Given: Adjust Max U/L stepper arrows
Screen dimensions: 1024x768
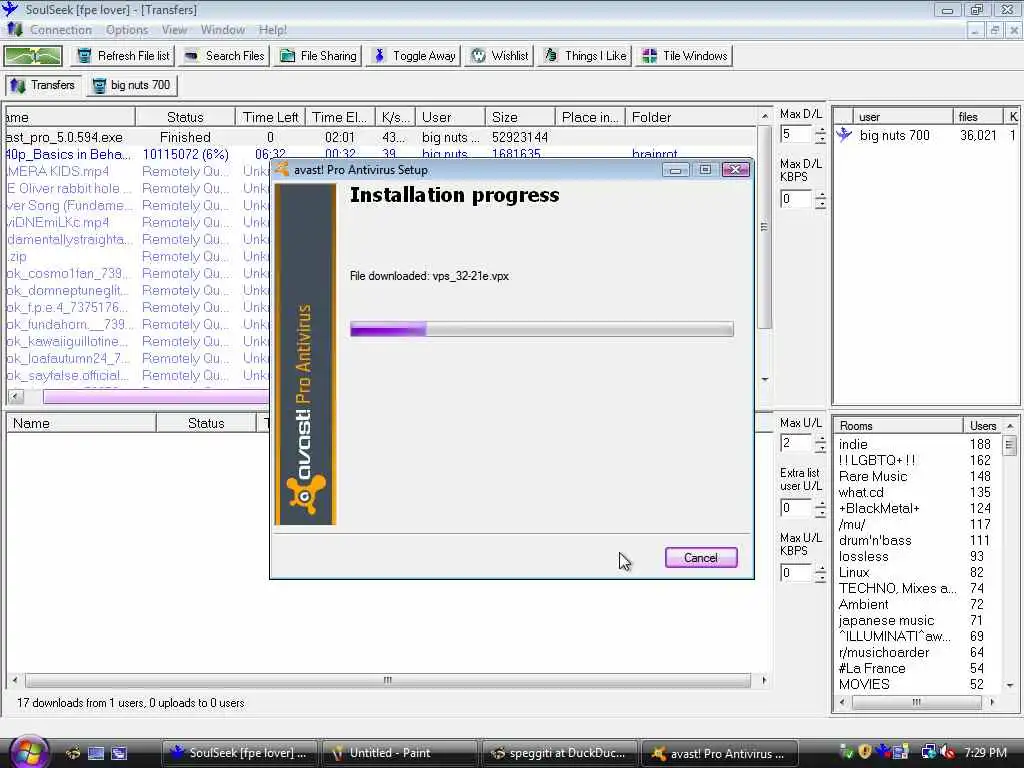Looking at the screenshot, I should pyautogui.click(x=820, y=444).
